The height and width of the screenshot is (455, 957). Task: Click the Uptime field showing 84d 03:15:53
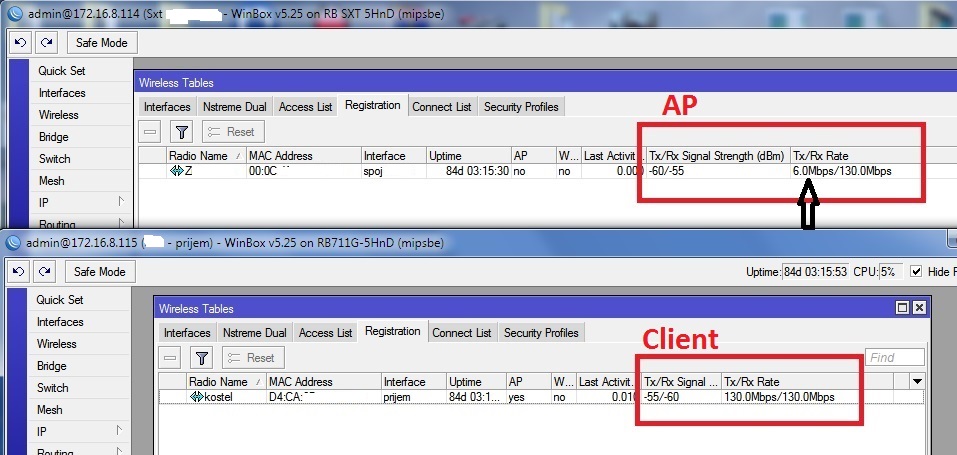(x=815, y=272)
